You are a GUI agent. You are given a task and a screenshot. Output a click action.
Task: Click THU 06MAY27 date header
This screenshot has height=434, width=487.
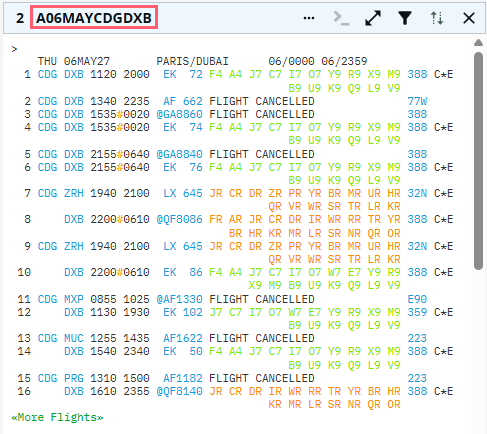74,61
